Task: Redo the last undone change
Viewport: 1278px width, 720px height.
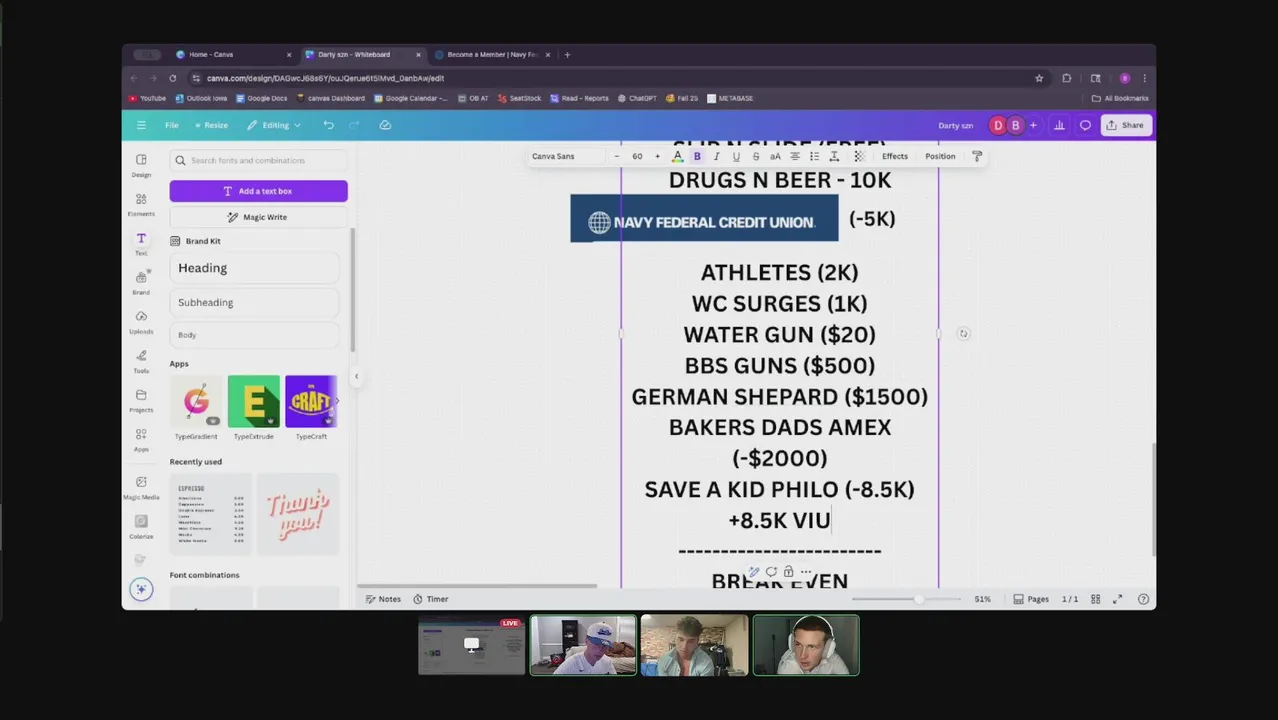Action: [353, 125]
